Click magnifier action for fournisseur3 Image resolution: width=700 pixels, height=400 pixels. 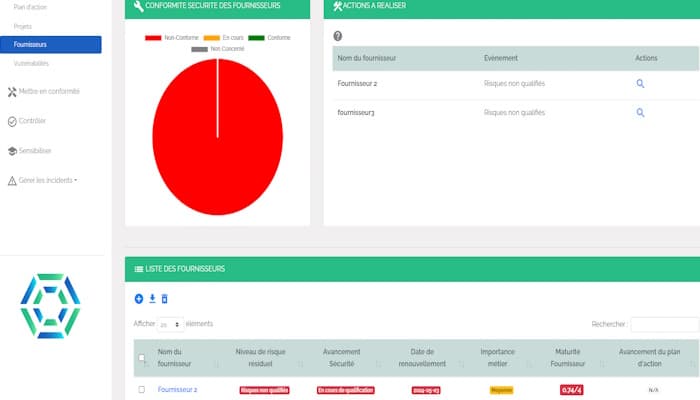coord(640,112)
